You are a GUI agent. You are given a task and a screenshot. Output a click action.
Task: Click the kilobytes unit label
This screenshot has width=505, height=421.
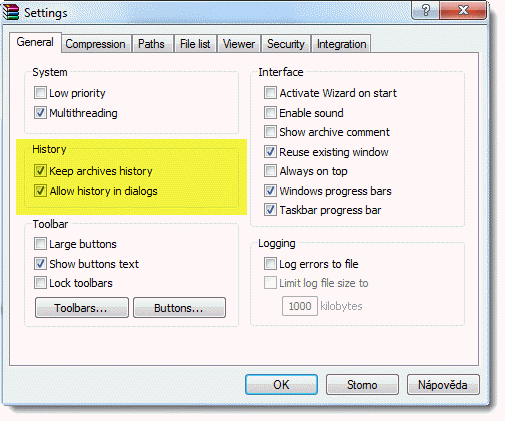coord(341,306)
